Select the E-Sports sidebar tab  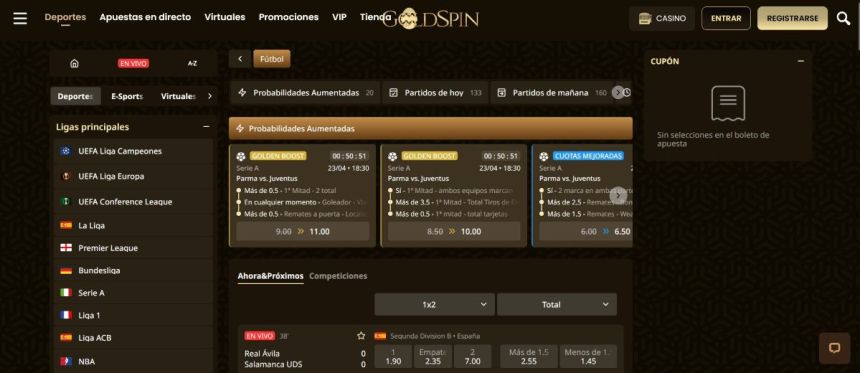coord(127,96)
